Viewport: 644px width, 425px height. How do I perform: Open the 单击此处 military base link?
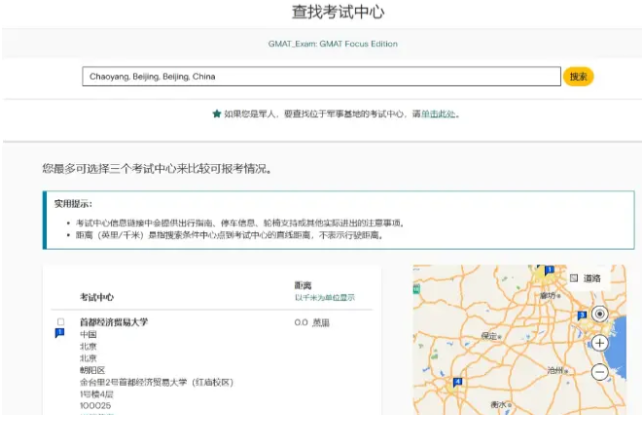pos(438,114)
